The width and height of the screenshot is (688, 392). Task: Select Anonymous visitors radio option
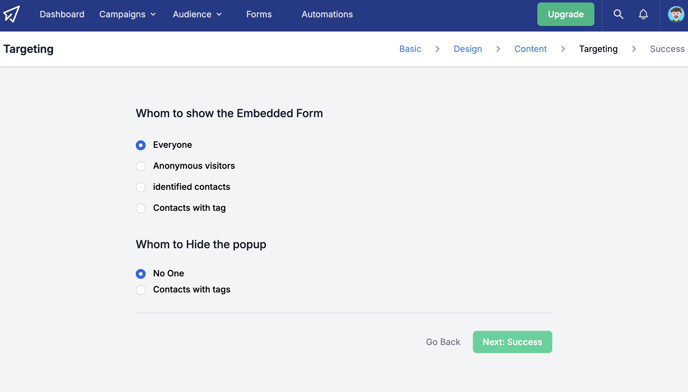[140, 166]
